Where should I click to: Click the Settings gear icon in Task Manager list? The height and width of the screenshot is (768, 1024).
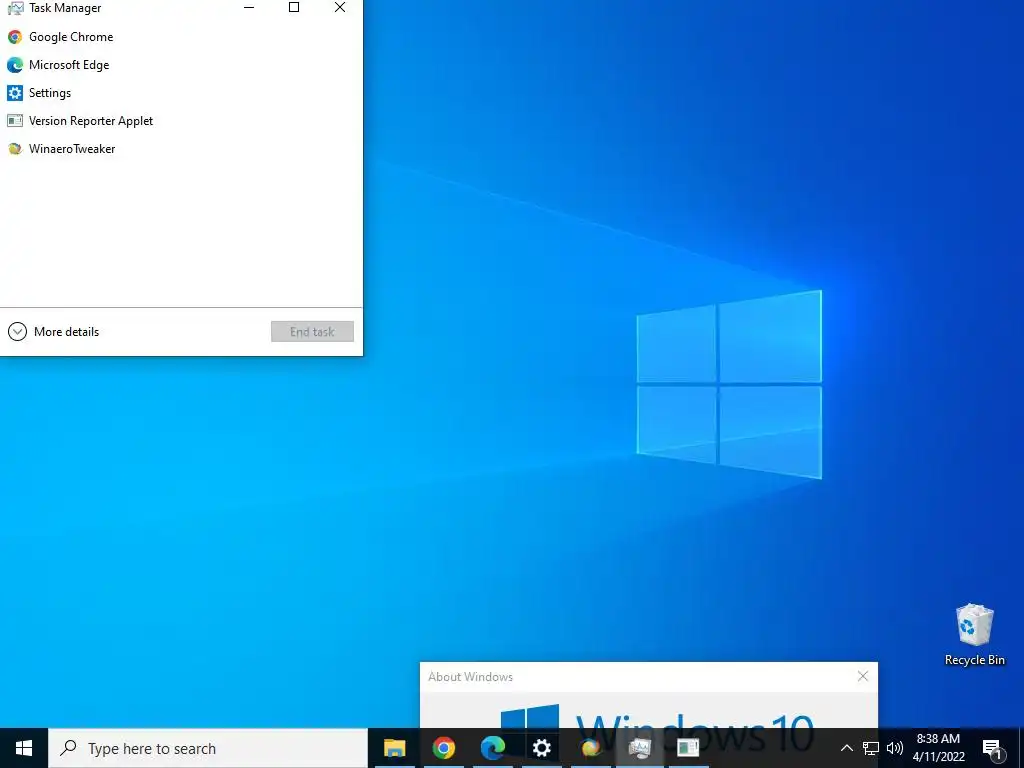pos(14,93)
